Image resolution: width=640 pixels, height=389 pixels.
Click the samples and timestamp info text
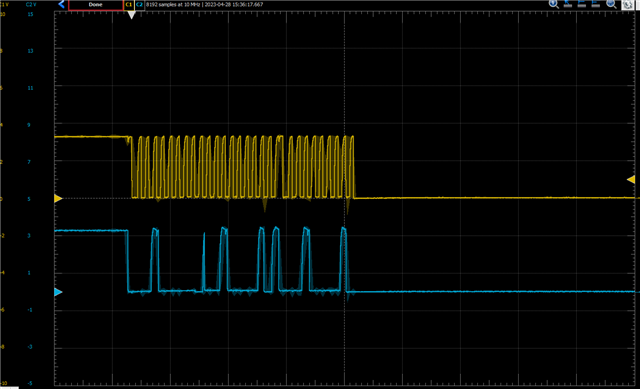tap(204, 4)
